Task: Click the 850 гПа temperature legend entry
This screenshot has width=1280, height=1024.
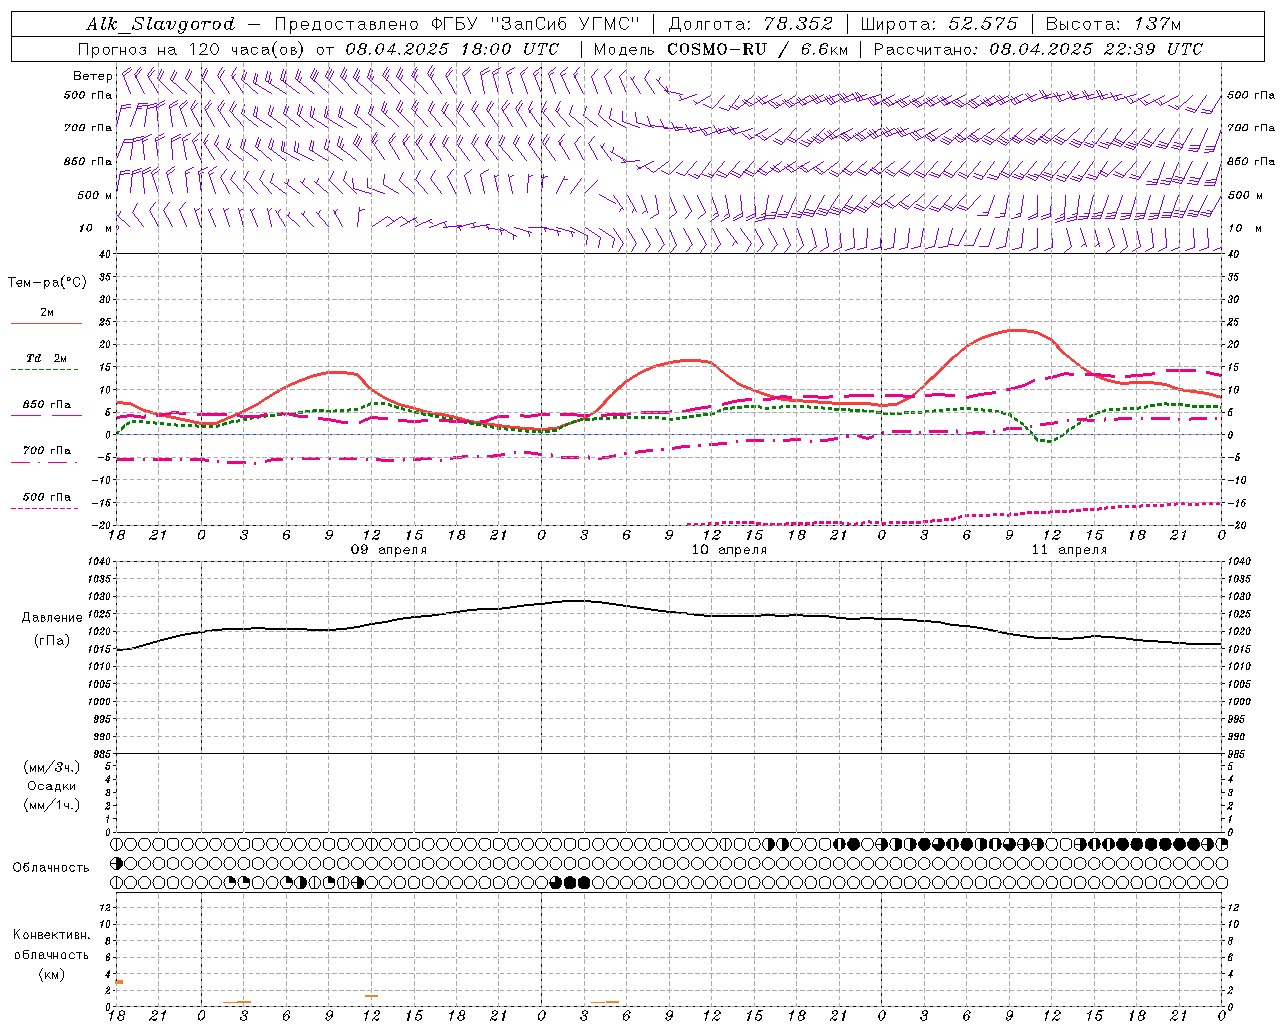Action: pos(47,405)
